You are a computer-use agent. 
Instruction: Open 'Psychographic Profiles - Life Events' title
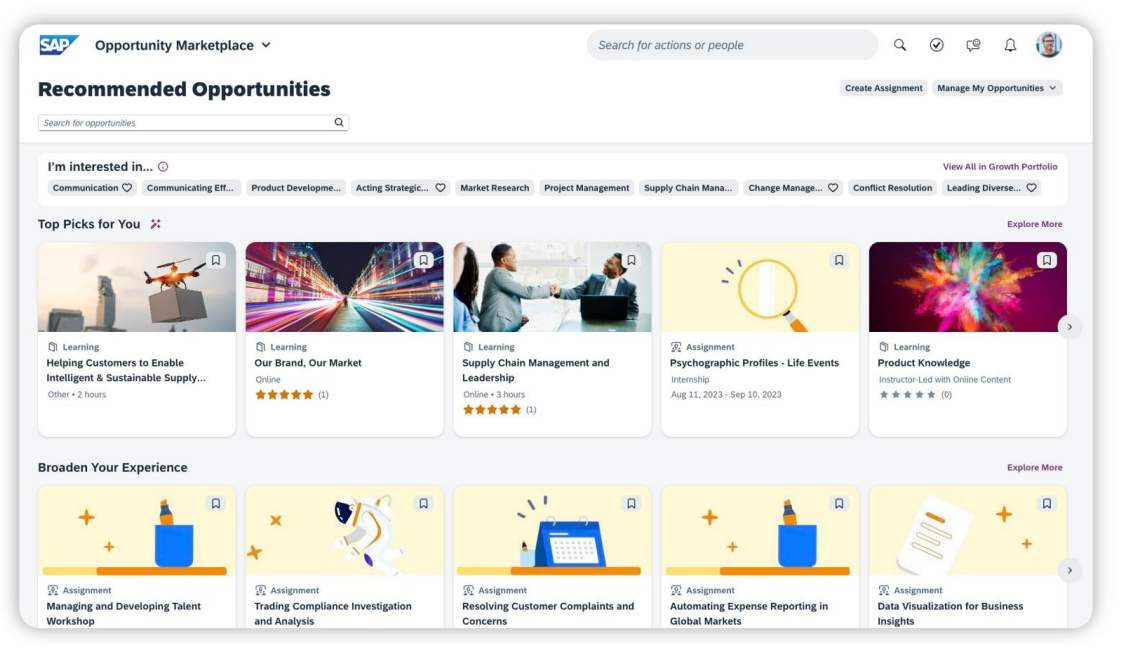click(x=754, y=363)
